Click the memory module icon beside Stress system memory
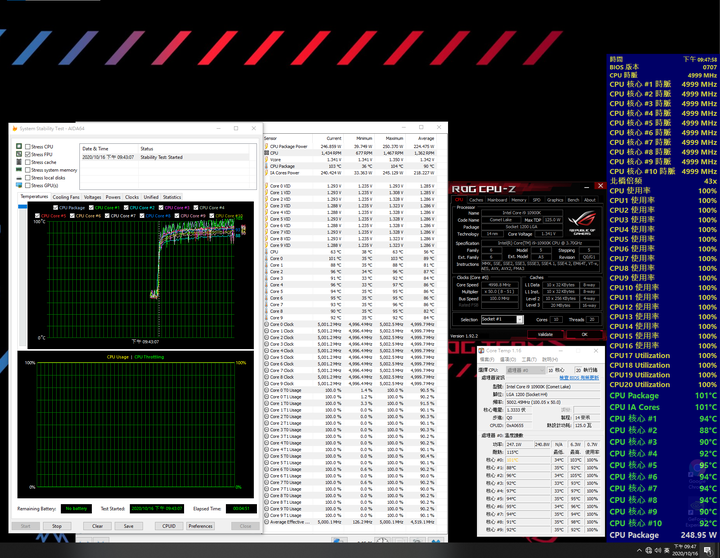Viewport: 720px width, 558px height. [x=19, y=170]
